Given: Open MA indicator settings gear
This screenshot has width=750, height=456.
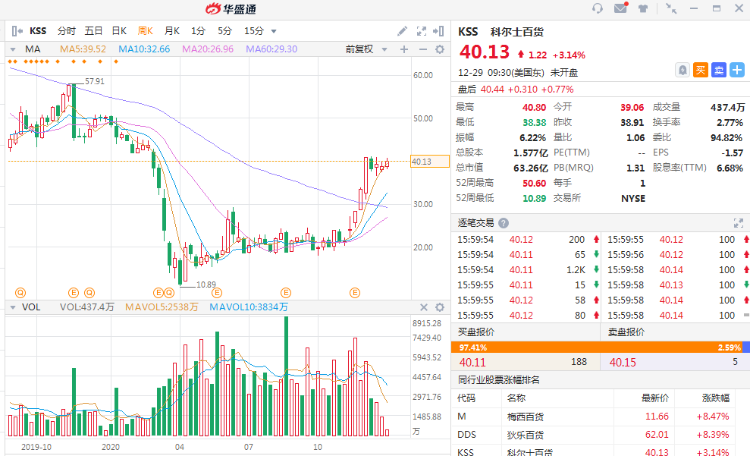Looking at the screenshot, I should [440, 49].
